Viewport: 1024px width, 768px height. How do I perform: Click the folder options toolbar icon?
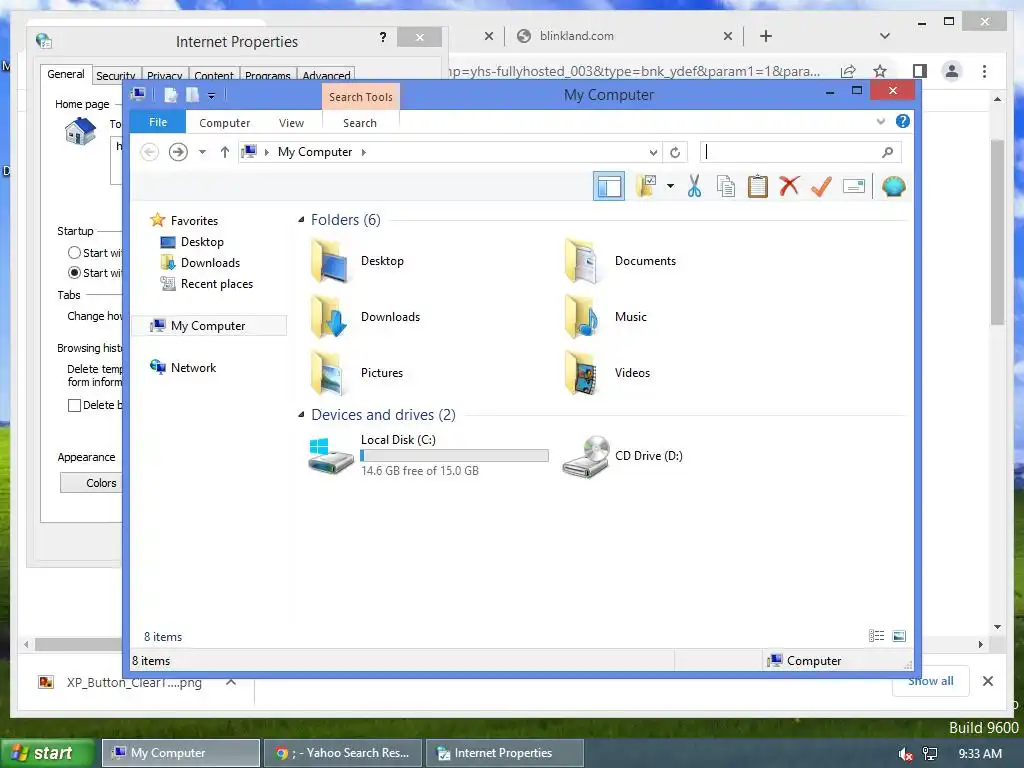pyautogui.click(x=647, y=186)
